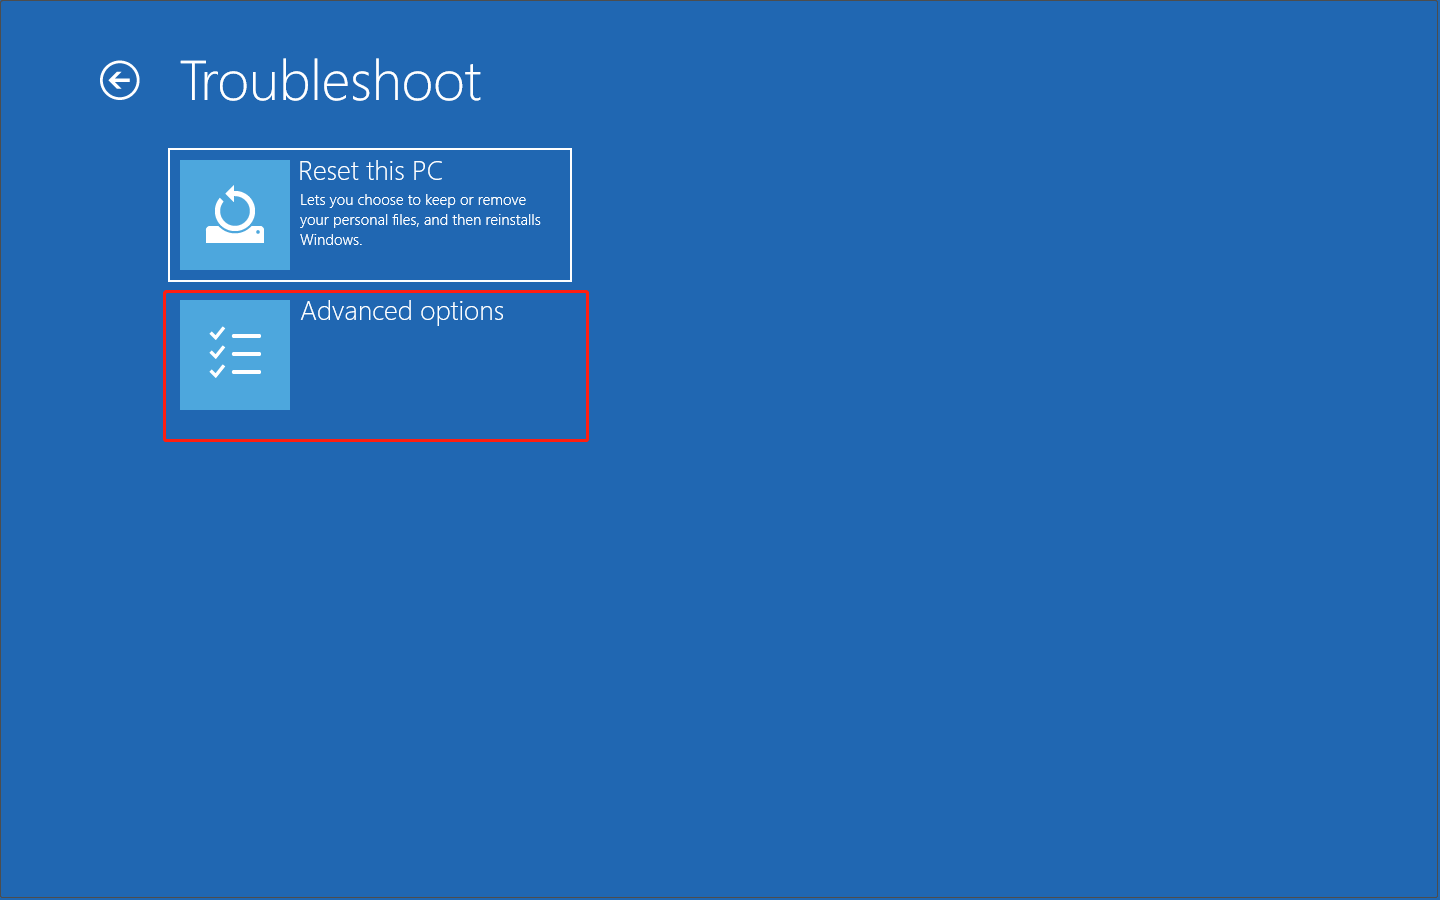Click the word "Windows." in reset description

(331, 240)
